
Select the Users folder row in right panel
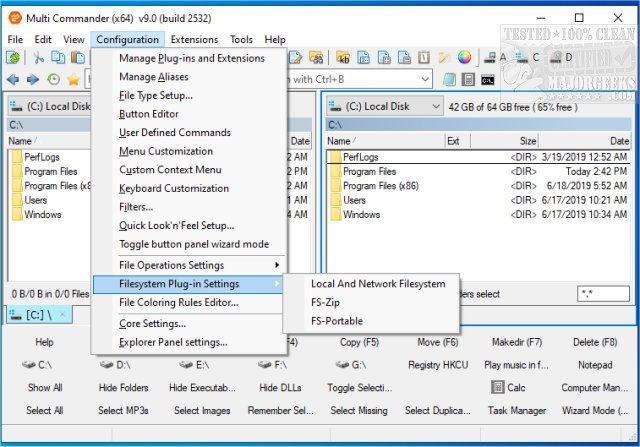coord(478,200)
